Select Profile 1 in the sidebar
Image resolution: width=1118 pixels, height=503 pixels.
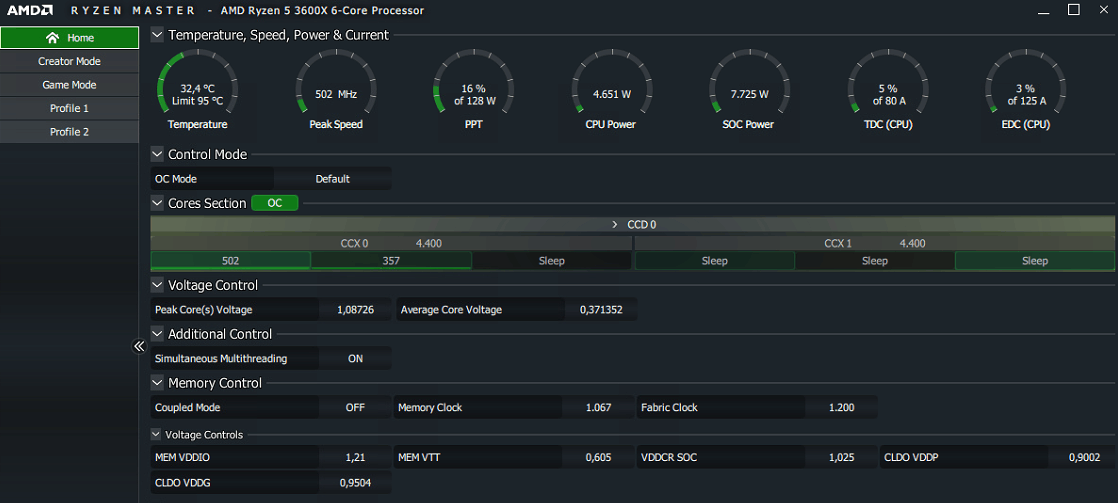(69, 108)
